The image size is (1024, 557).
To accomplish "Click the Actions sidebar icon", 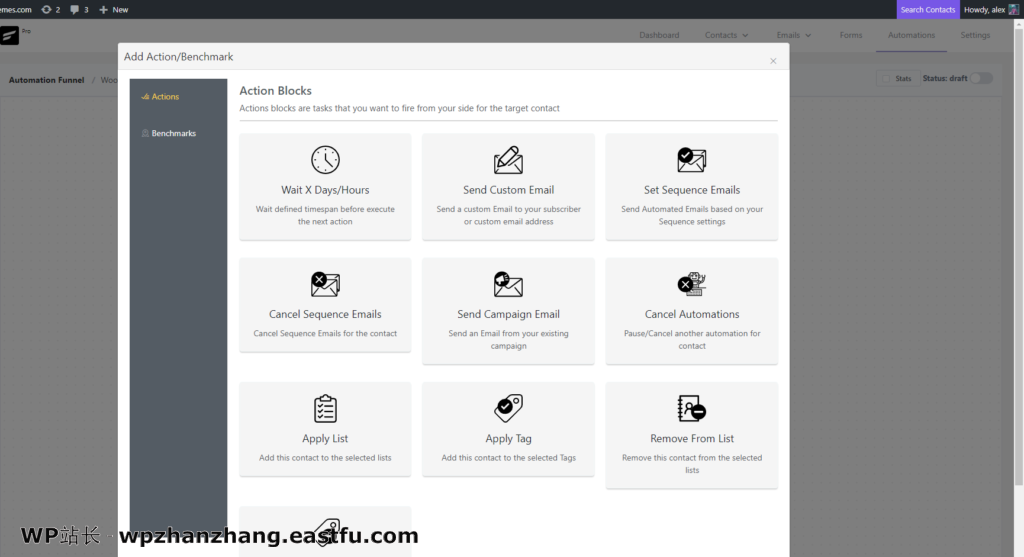I will click(x=145, y=97).
